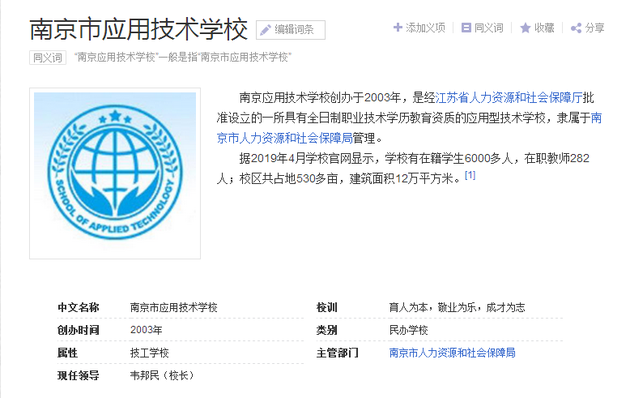Screen dimensions: 630x398
Task: Click the 创办时间 field label
Action: (x=78, y=330)
